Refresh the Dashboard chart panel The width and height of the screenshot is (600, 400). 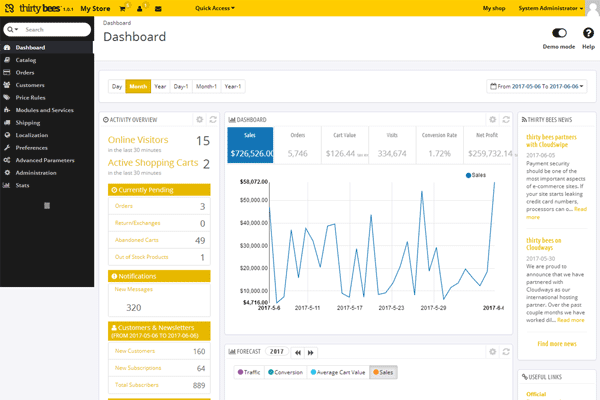tap(505, 119)
